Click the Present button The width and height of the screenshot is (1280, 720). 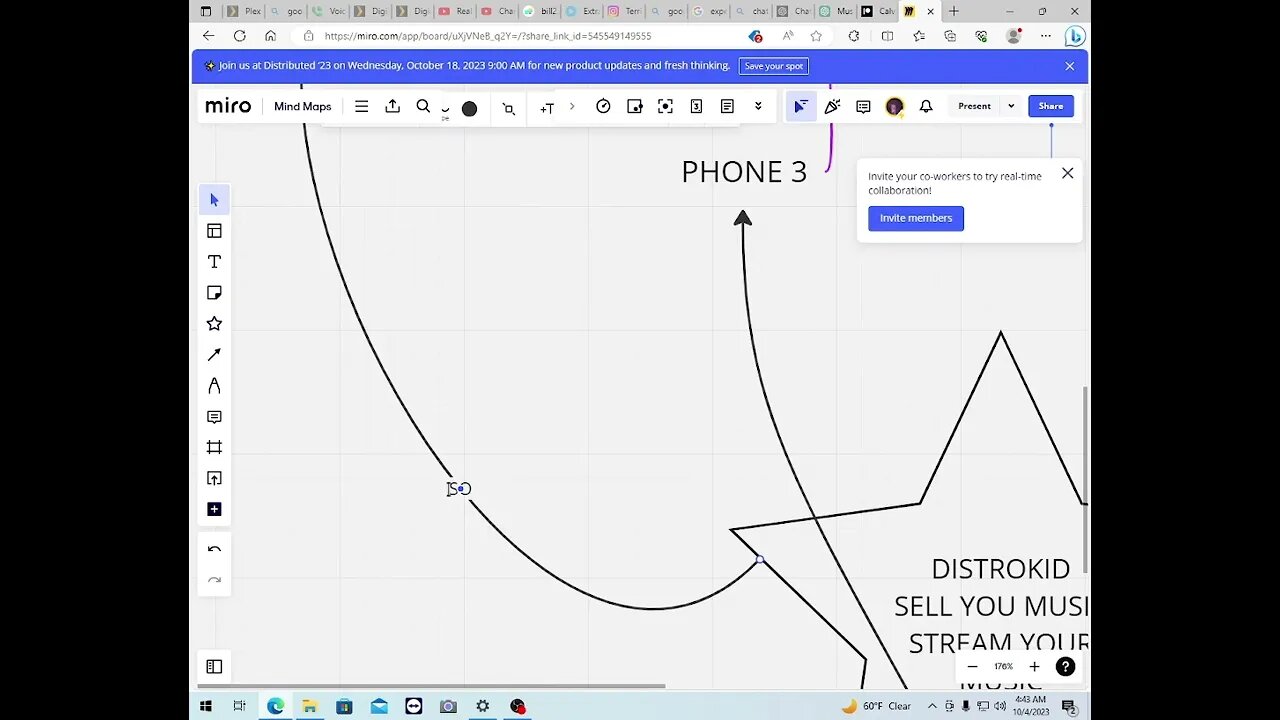(x=974, y=106)
